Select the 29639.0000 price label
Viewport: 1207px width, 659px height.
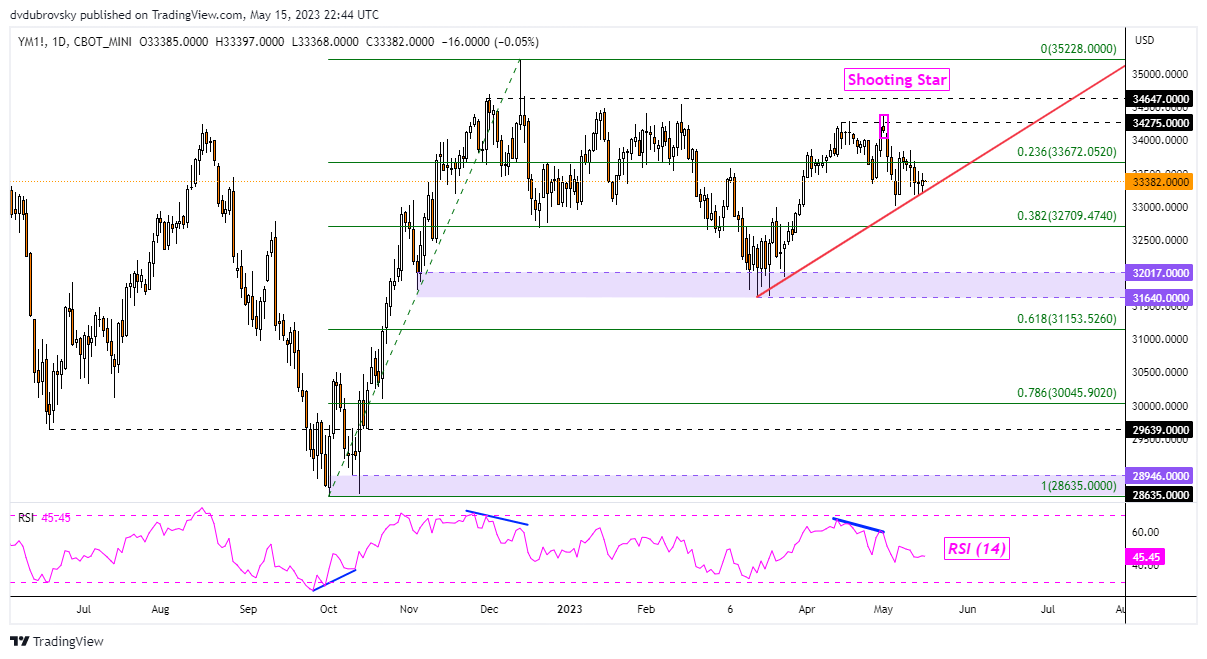point(1159,429)
